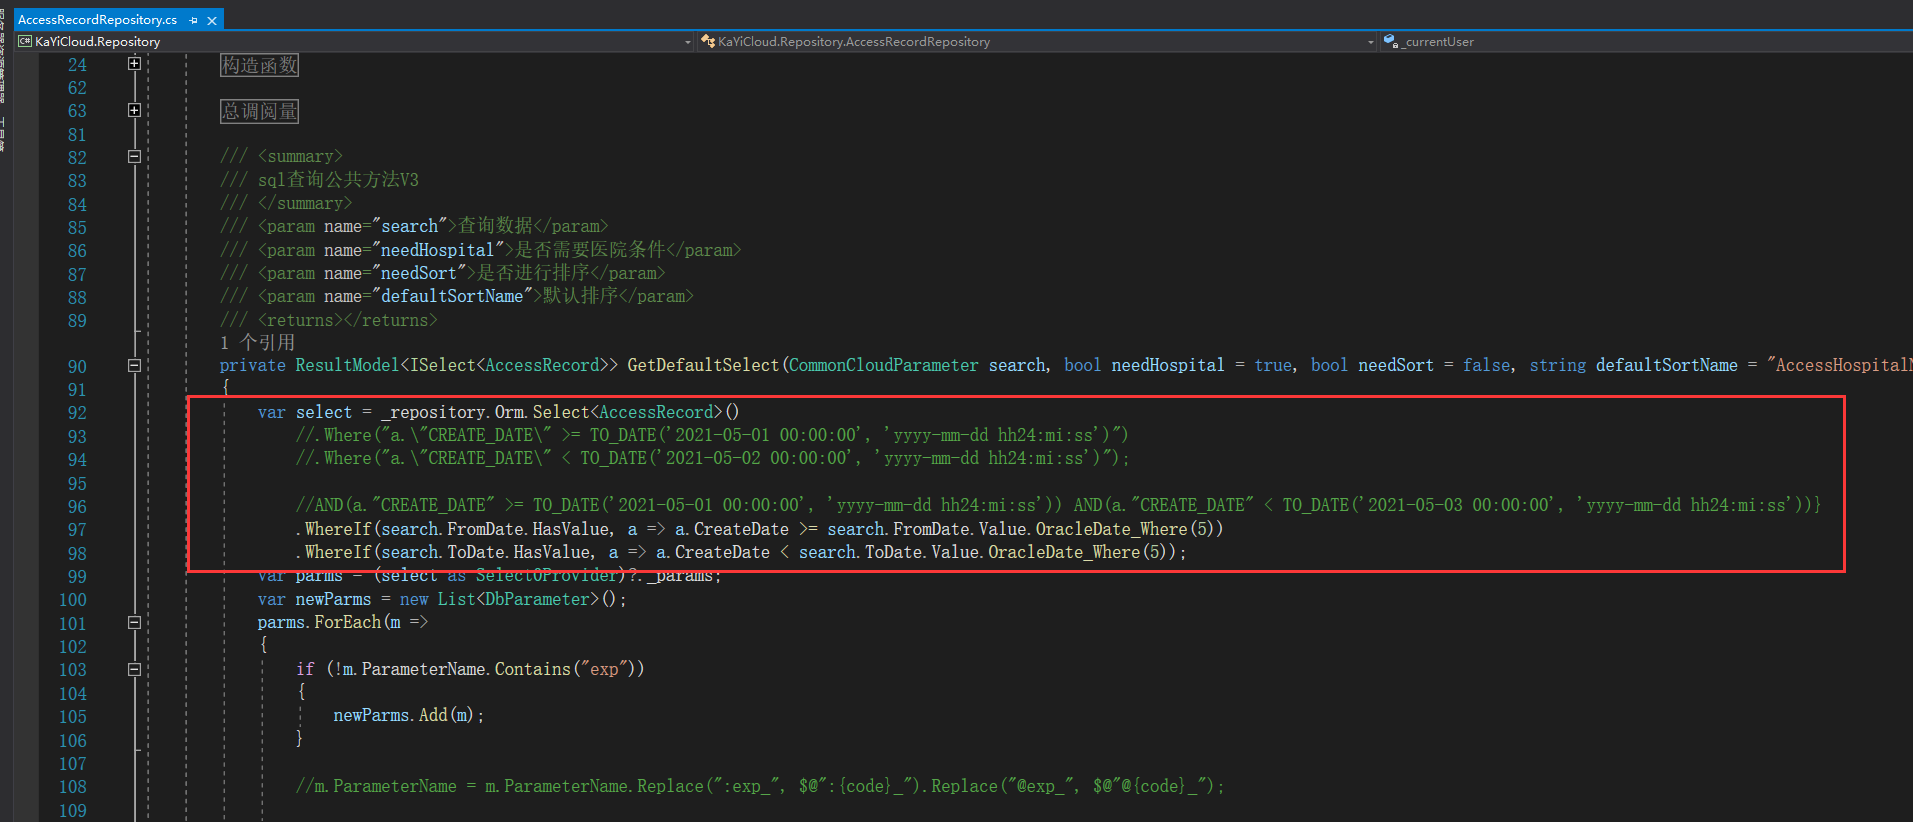
Task: Click the 'private' keyword on line 90
Action: pyautogui.click(x=252, y=366)
